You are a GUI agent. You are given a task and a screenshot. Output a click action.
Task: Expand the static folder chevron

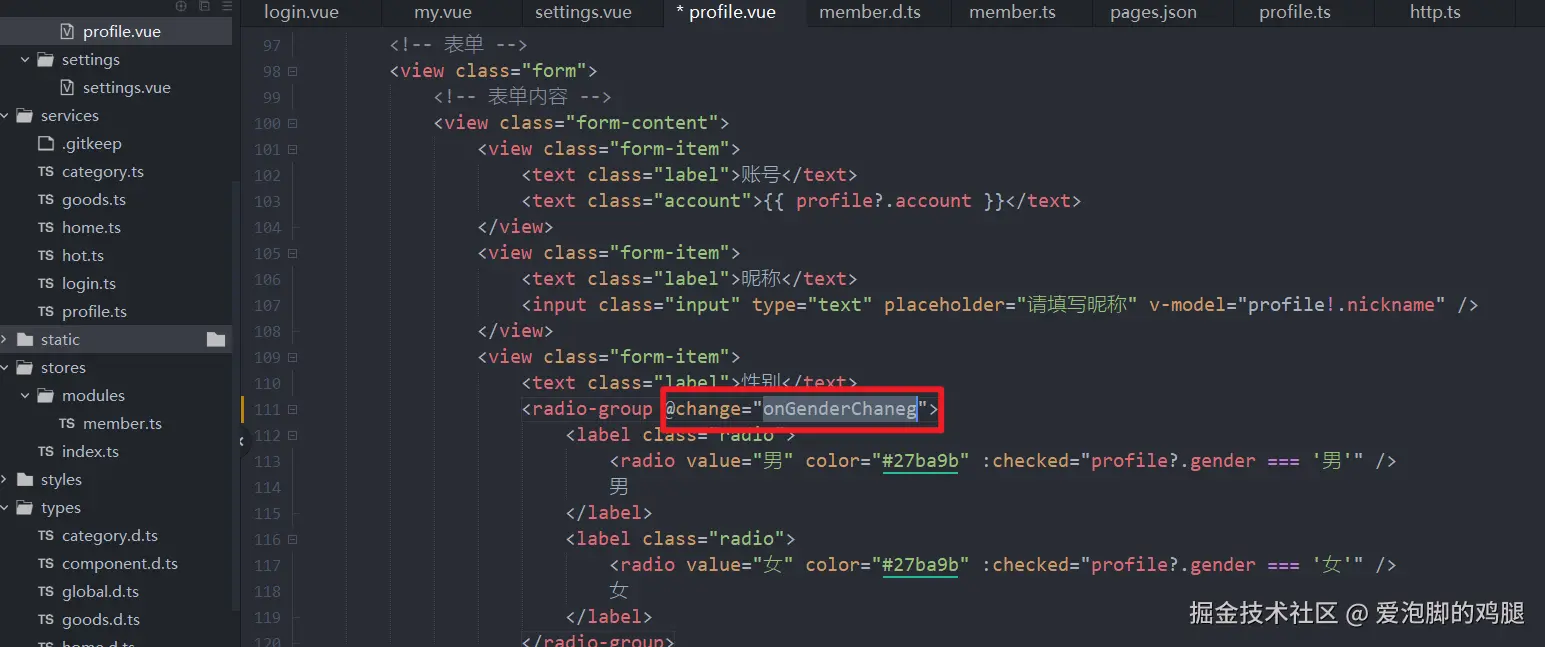pos(4,340)
